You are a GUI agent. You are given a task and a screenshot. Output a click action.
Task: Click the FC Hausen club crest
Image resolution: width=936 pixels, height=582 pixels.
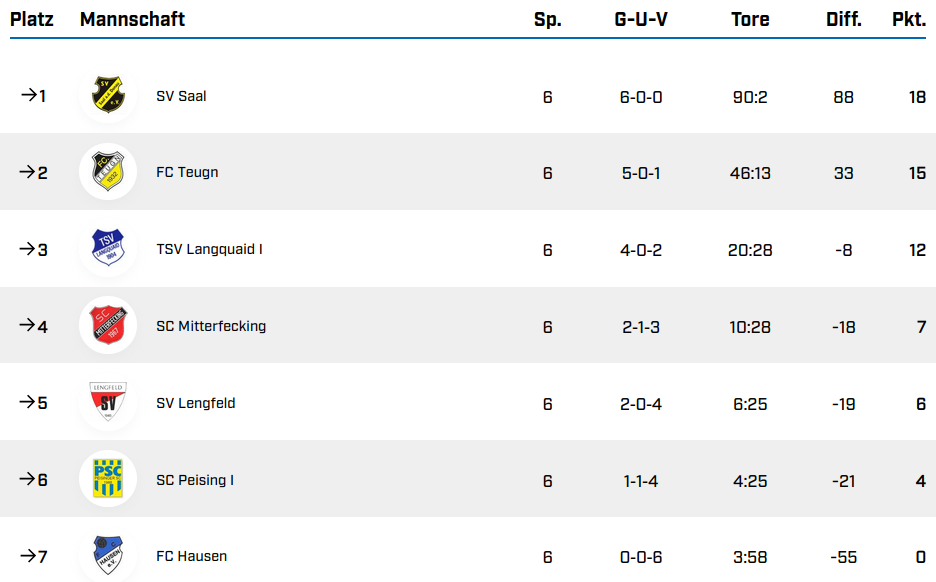[108, 555]
